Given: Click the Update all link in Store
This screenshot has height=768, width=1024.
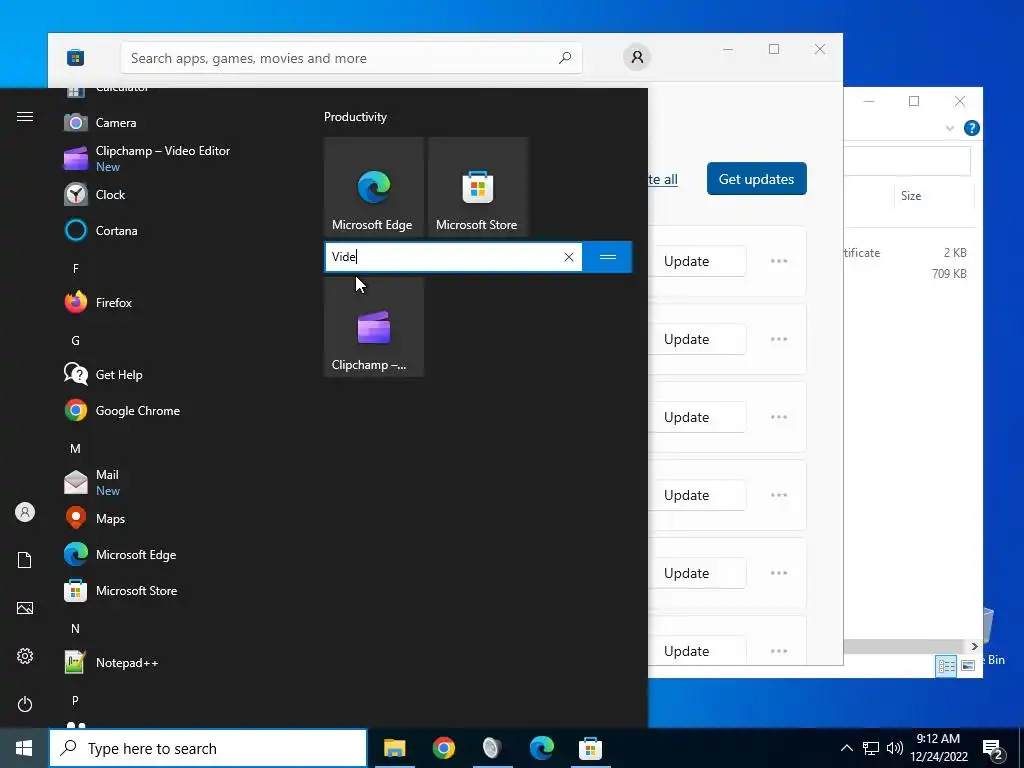Looking at the screenshot, I should (x=663, y=180).
